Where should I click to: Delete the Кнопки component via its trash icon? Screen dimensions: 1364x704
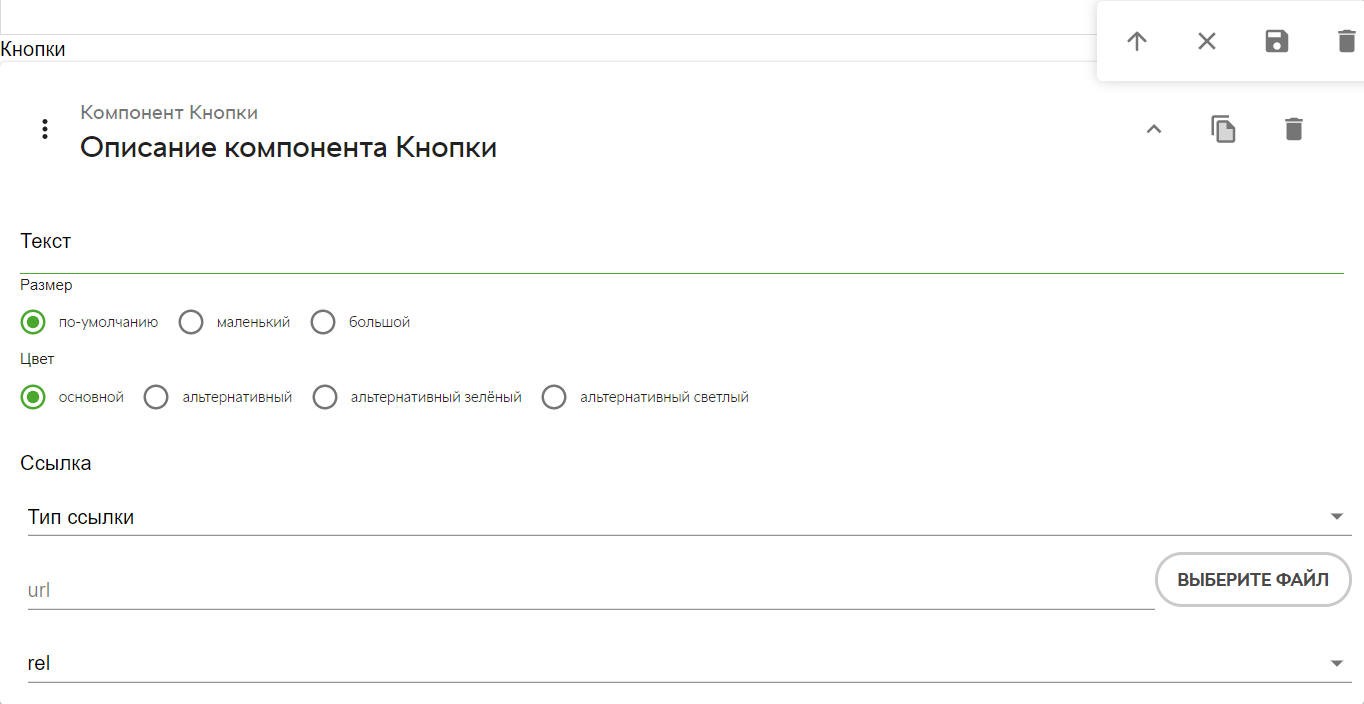tap(1294, 129)
